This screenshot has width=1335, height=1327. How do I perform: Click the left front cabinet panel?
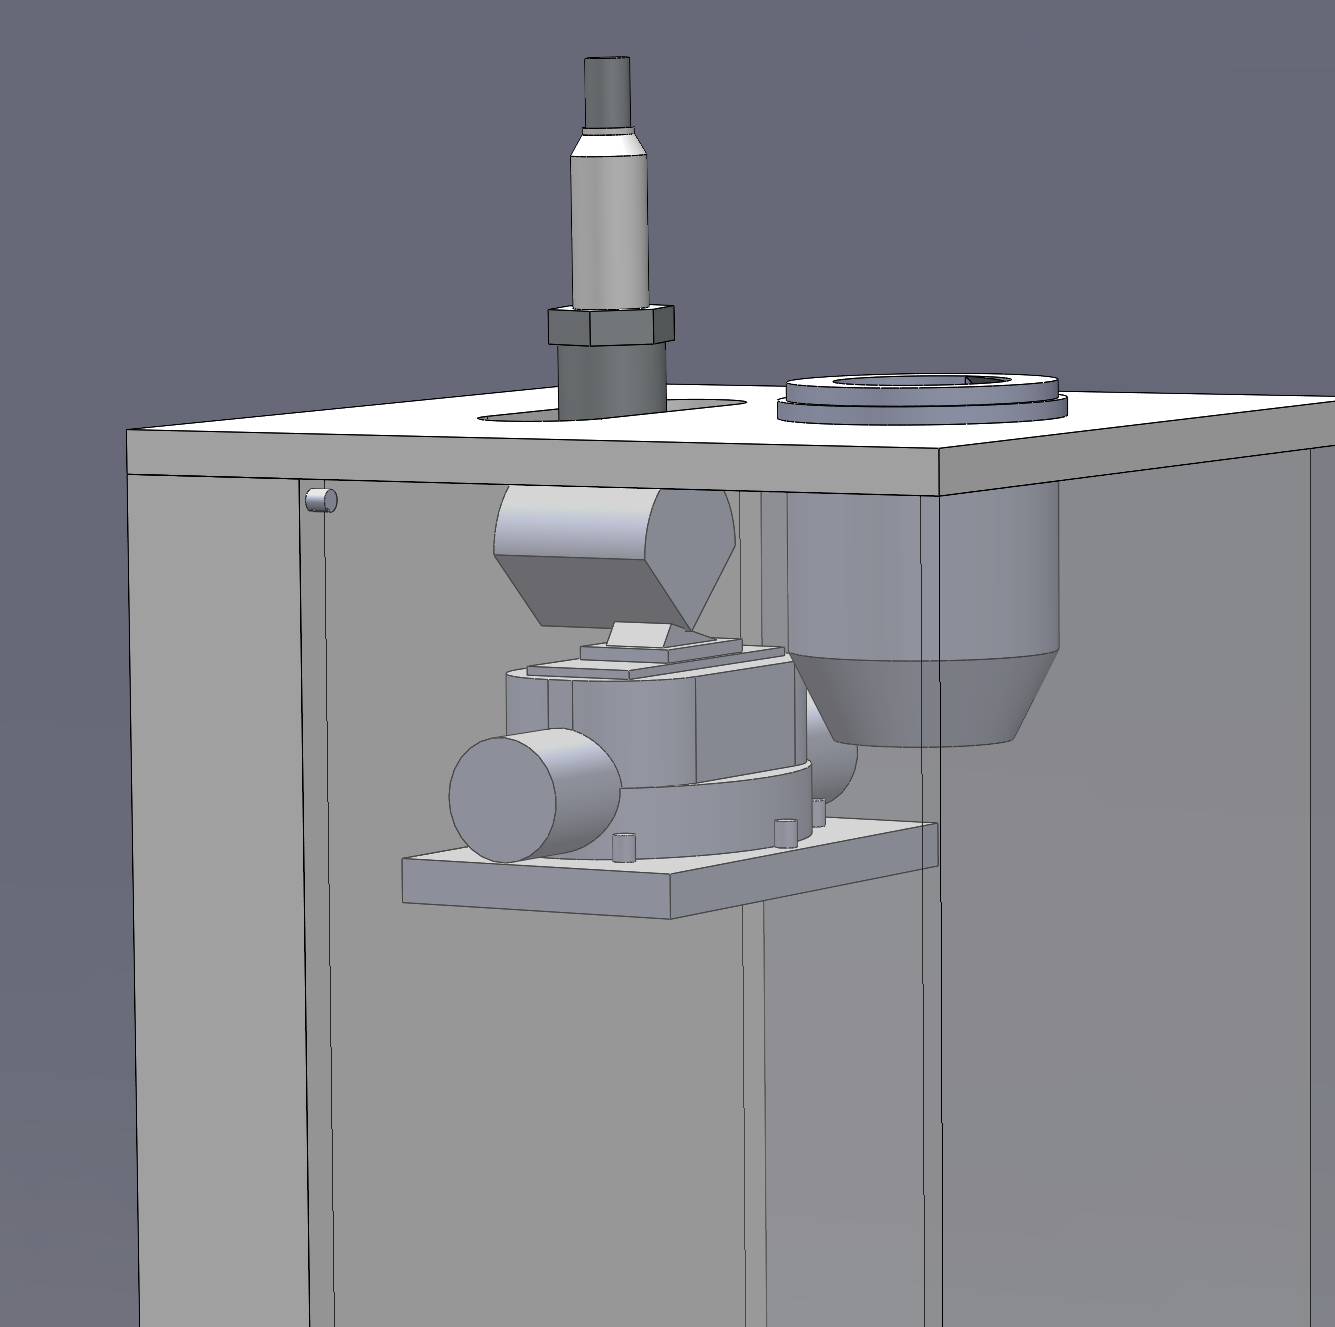click(x=215, y=900)
